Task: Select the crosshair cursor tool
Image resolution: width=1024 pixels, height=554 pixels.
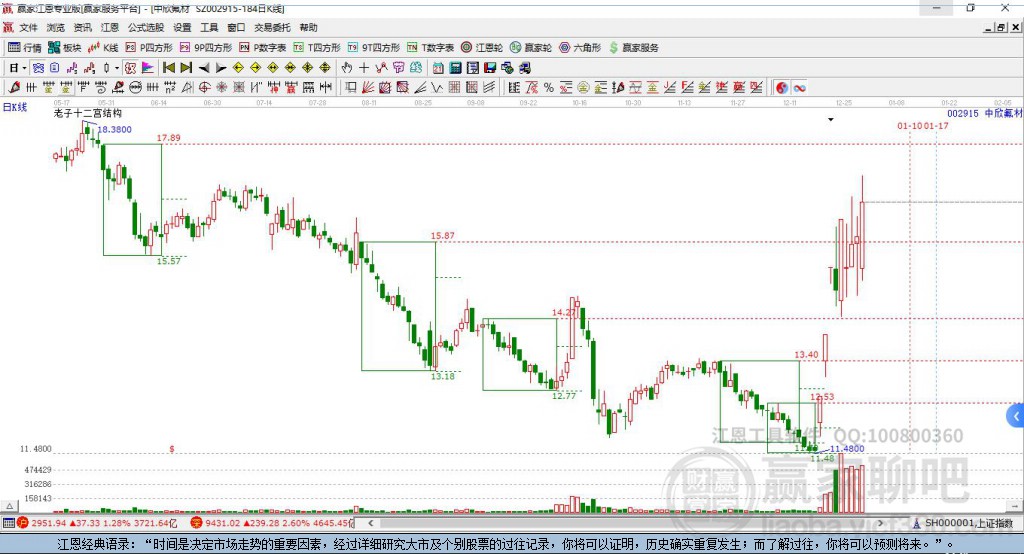Action: (364, 68)
